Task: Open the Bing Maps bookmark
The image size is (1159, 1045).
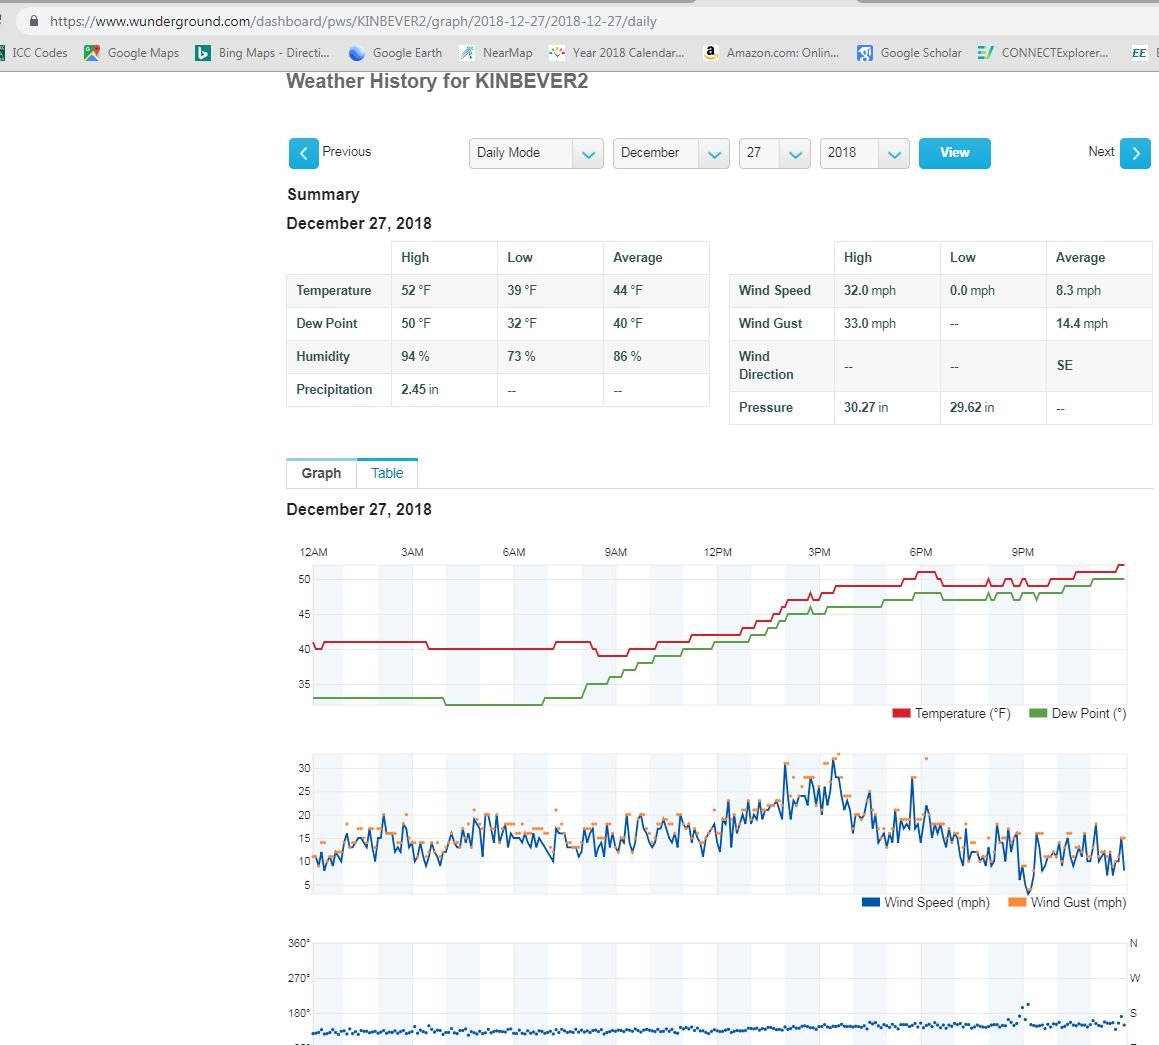Action: (262, 52)
